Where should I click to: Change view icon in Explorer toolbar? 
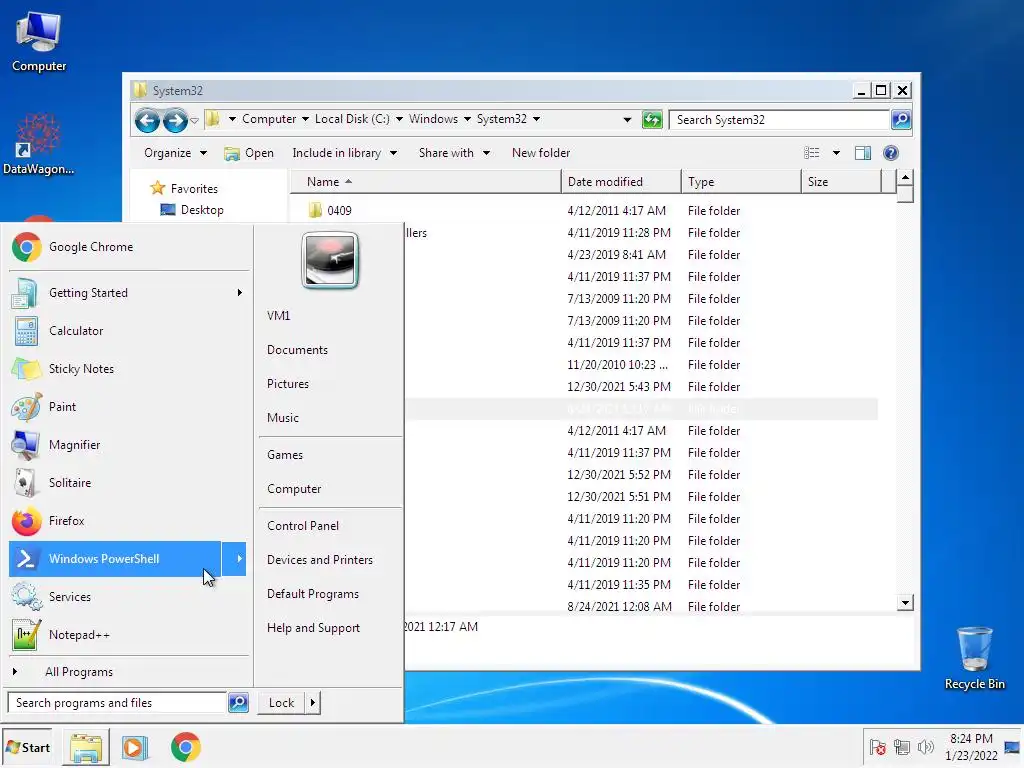[x=812, y=153]
